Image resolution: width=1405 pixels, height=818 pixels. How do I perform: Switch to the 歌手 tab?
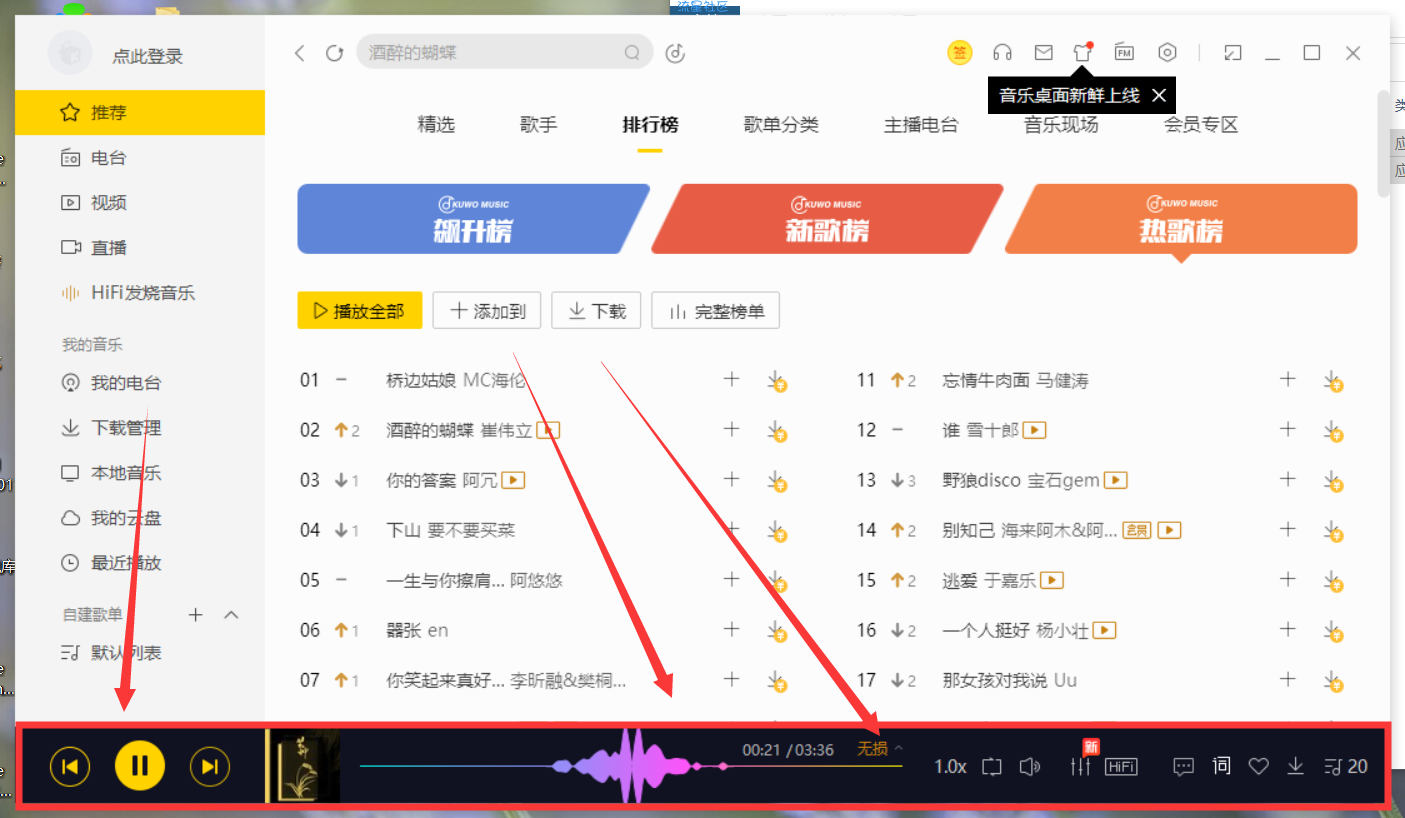[x=539, y=125]
